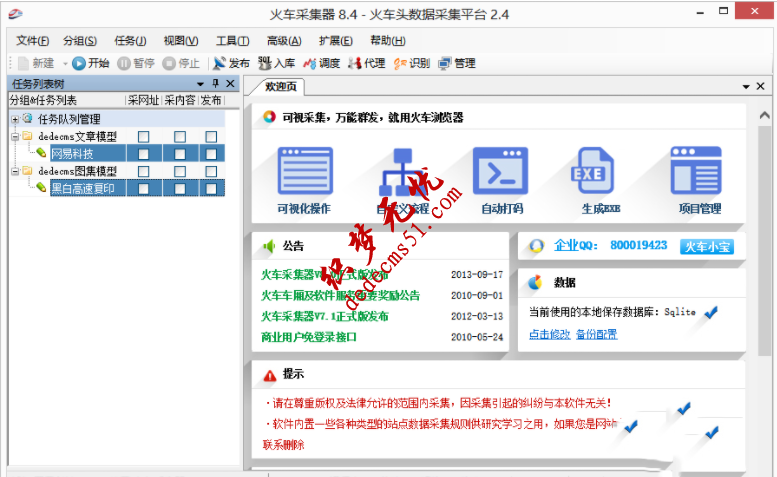Viewport: 777px width, 477px height.
Task: Click the 提示 warning triangle icon
Action: [x=270, y=375]
